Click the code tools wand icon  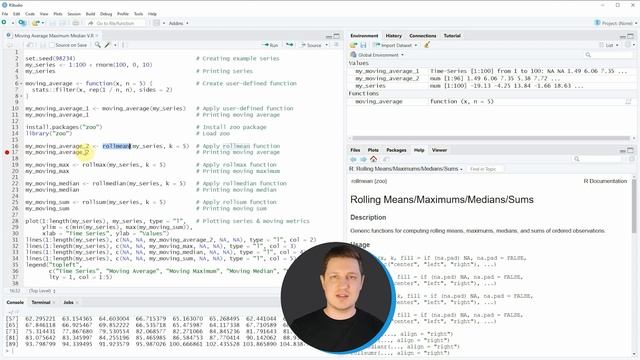click(107, 45)
